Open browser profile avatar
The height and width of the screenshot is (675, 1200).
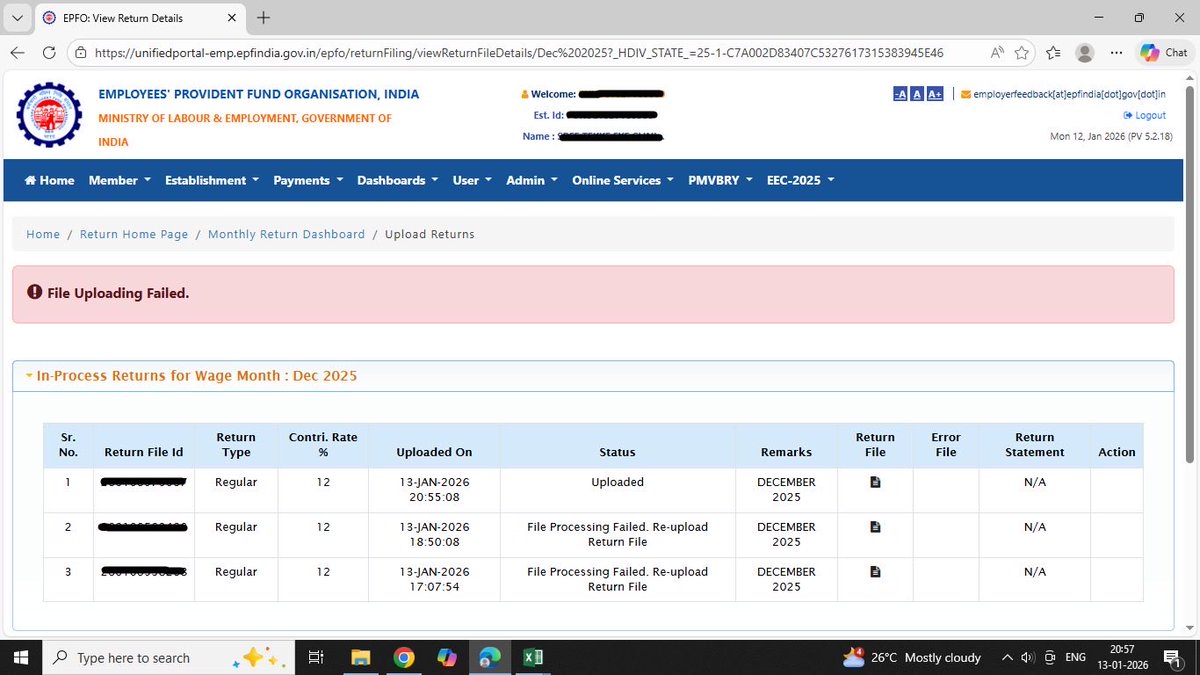click(x=1085, y=53)
